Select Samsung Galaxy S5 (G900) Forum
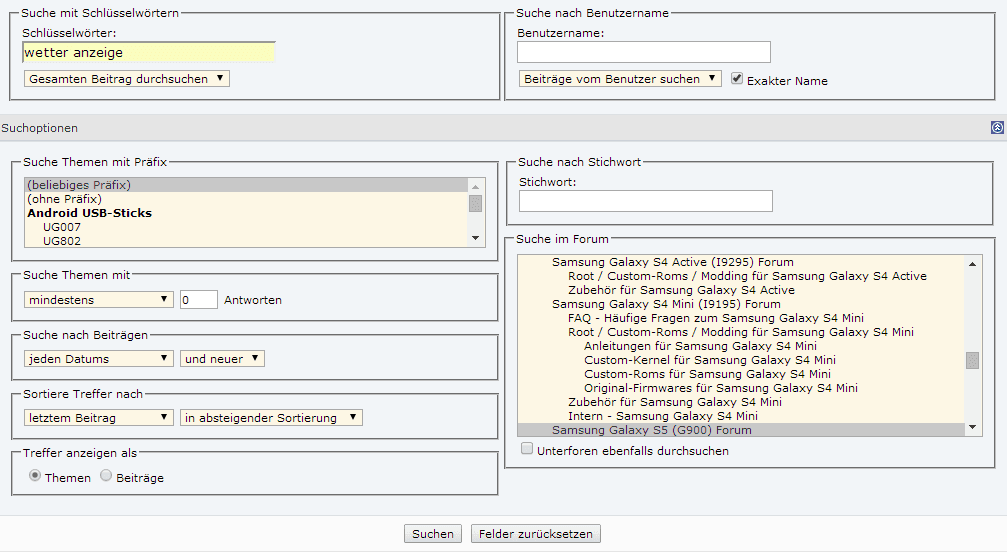 tap(741, 430)
